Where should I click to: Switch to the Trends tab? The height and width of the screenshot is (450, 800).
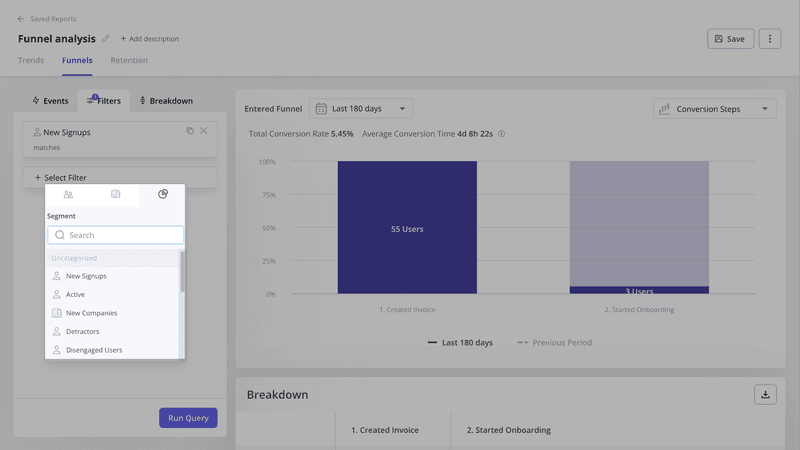[x=31, y=61]
